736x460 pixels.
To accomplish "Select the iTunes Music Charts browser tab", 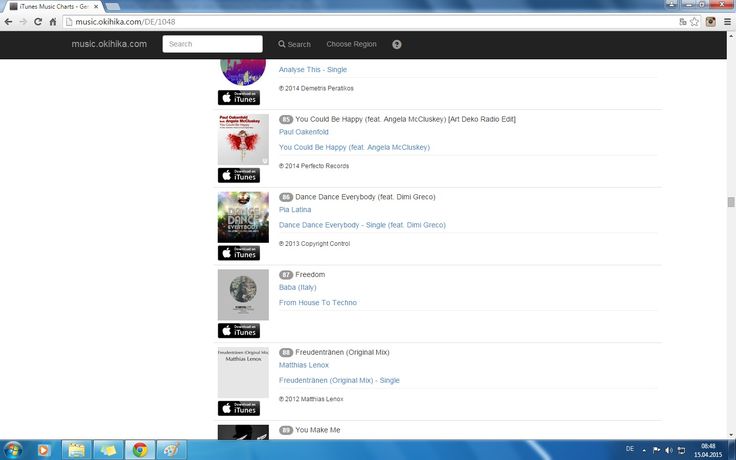I will click(x=52, y=7).
